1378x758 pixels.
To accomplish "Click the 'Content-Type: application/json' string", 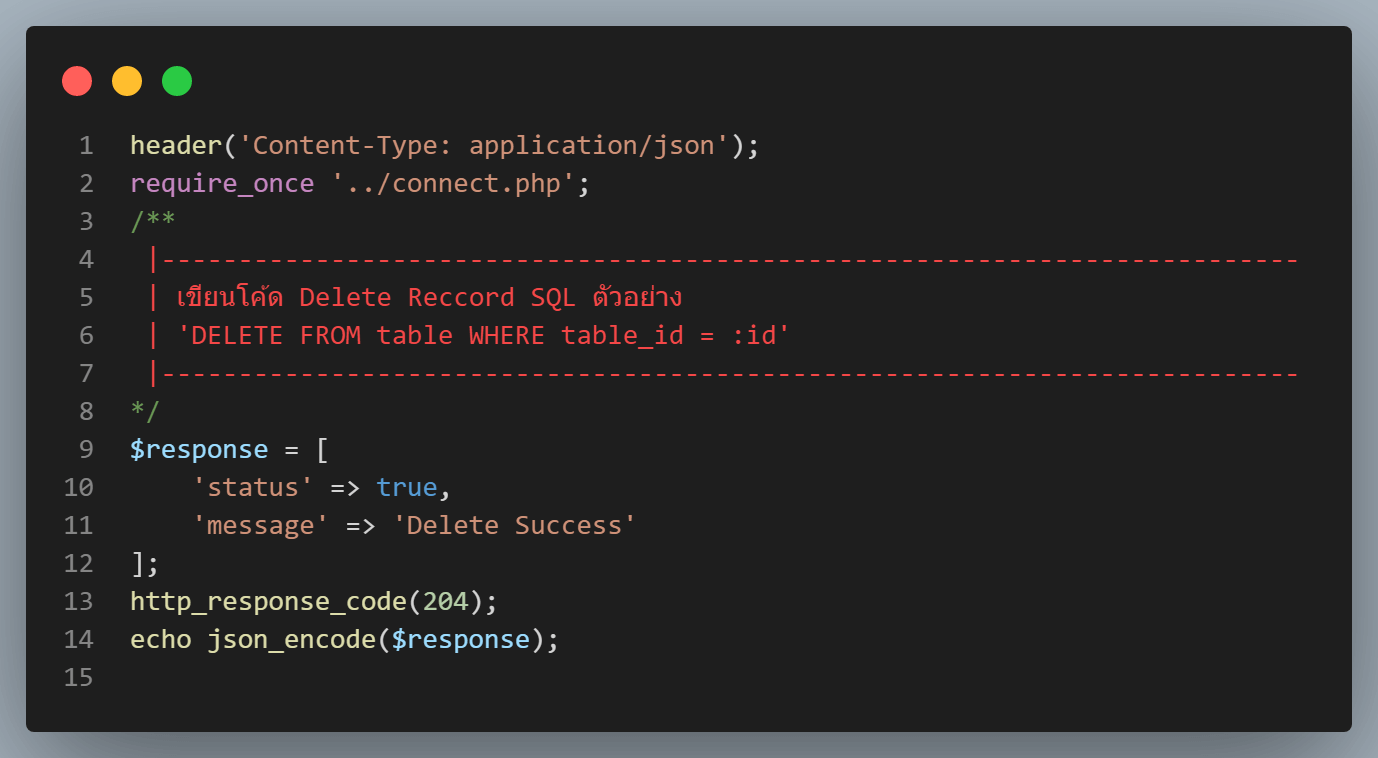I will coord(484,146).
